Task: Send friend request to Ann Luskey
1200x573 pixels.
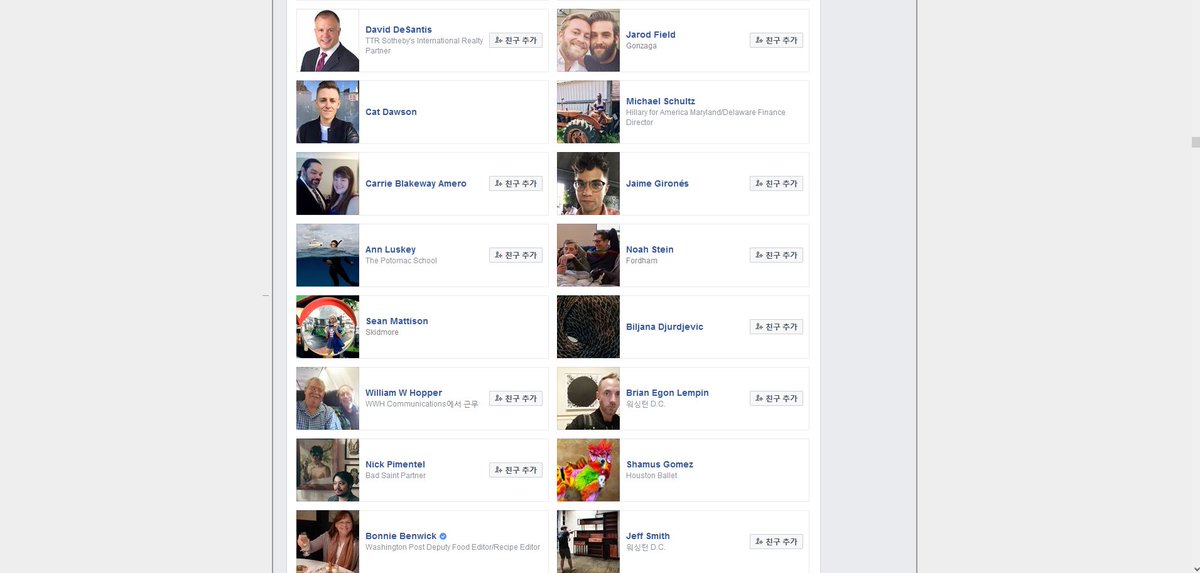Action: pos(516,255)
